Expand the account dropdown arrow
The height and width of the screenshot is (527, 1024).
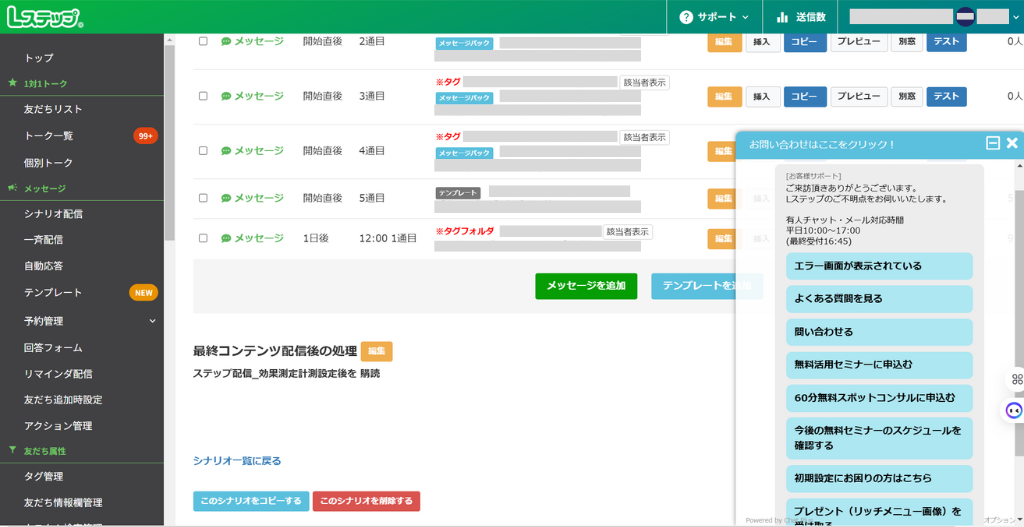pos(1016,17)
